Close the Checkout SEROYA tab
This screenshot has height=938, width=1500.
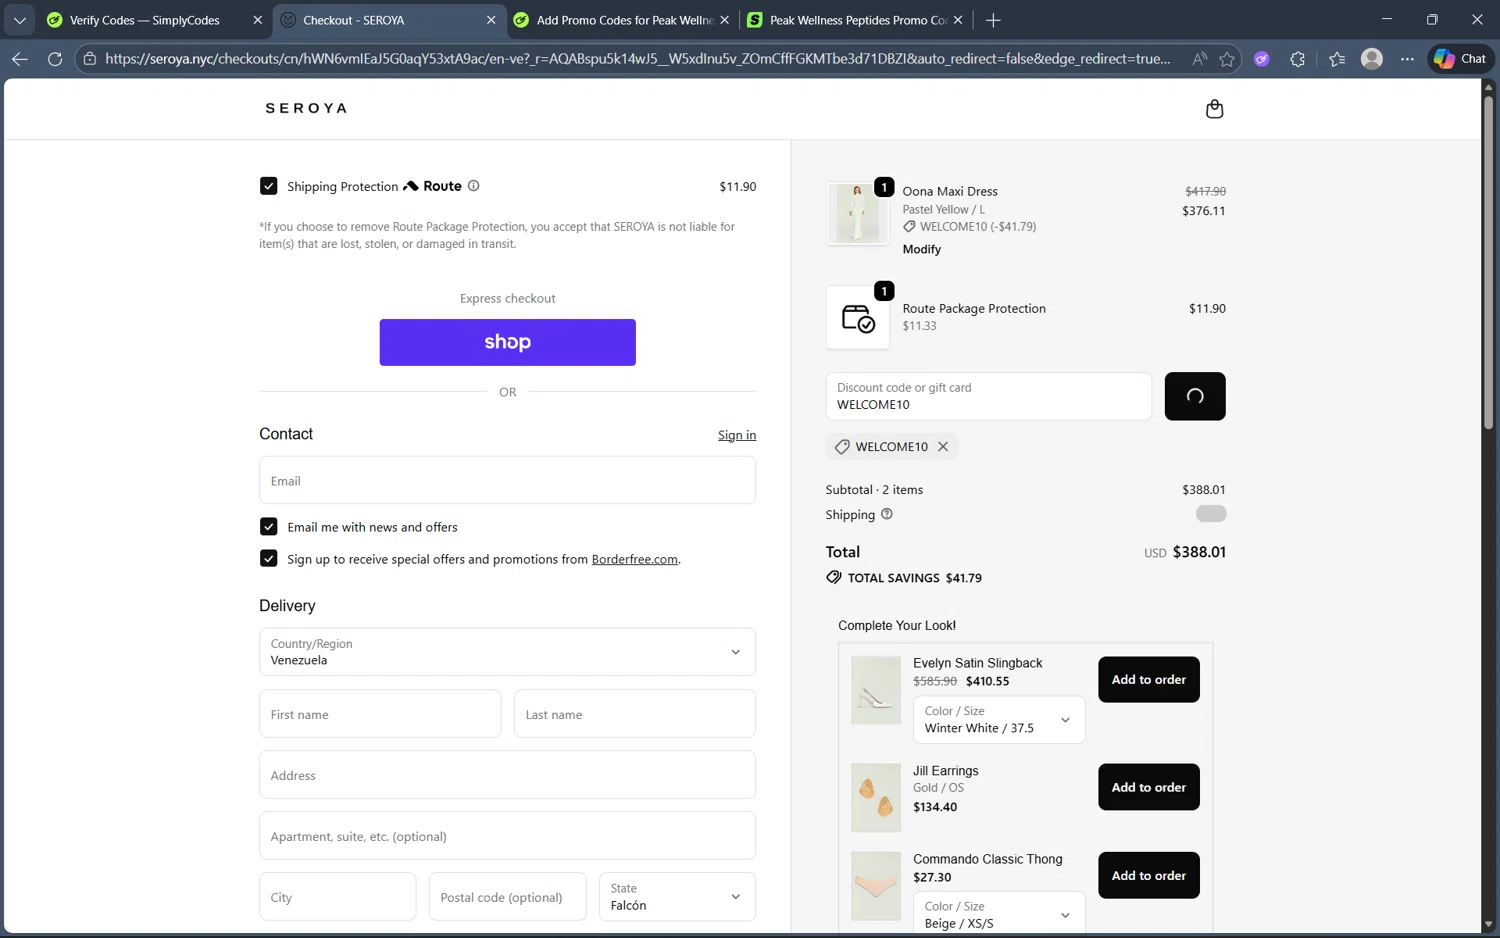tap(491, 20)
